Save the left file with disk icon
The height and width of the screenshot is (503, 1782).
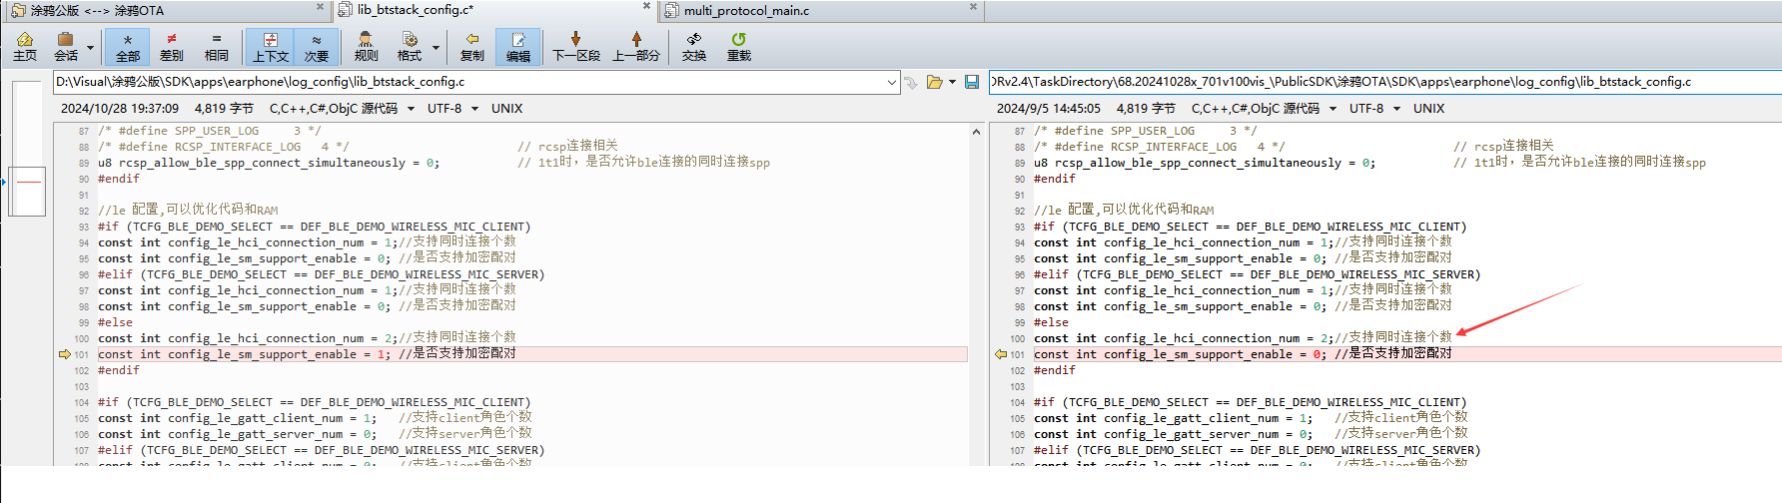pos(972,82)
